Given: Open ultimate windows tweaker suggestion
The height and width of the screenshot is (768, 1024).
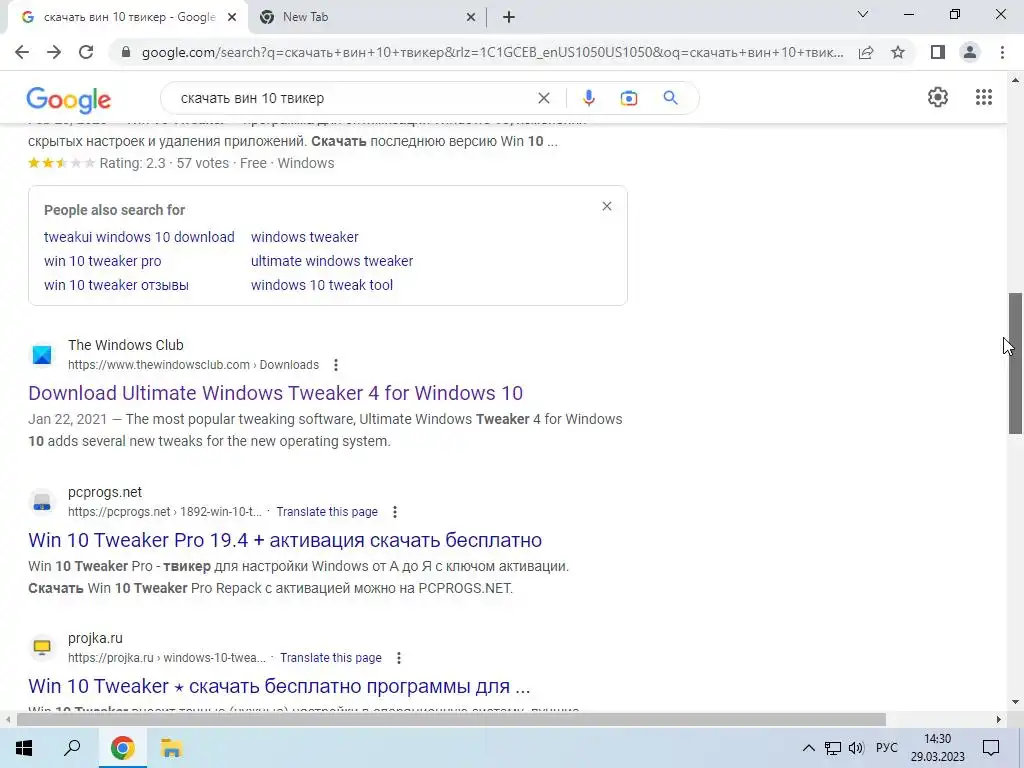Looking at the screenshot, I should 332,261.
